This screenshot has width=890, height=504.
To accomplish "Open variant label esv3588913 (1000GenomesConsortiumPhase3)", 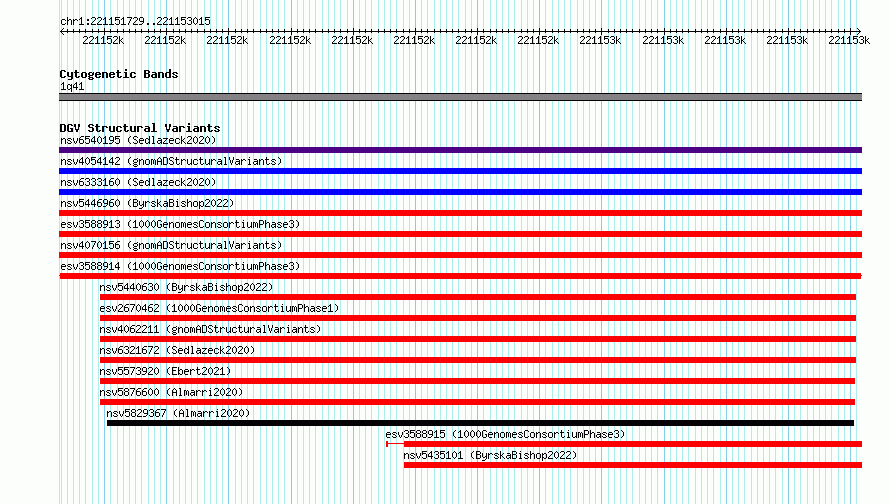I will pyautogui.click(x=180, y=224).
